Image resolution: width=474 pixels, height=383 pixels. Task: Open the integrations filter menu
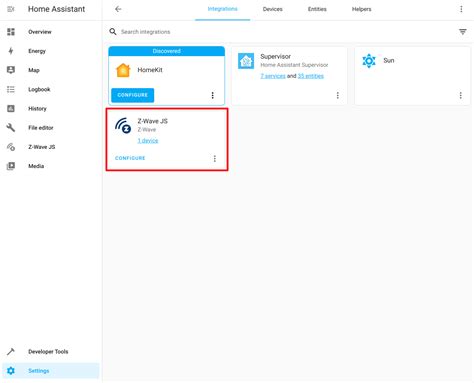pyautogui.click(x=463, y=32)
